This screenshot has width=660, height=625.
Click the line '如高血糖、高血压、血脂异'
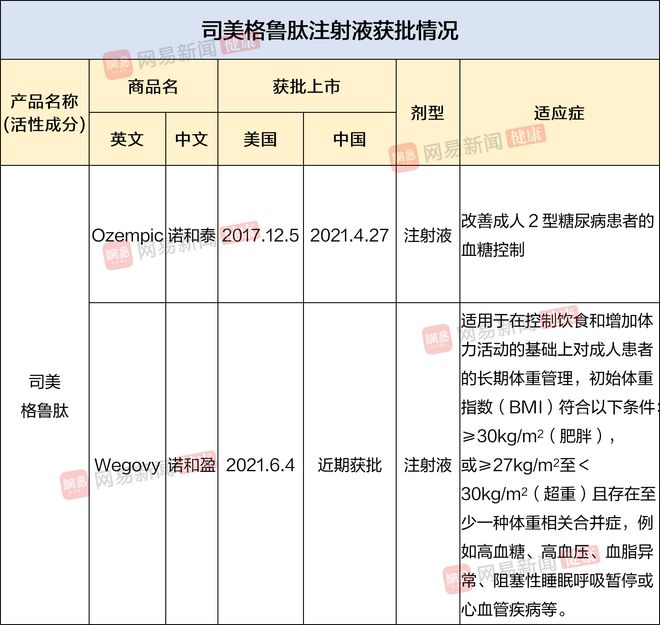pyautogui.click(x=557, y=551)
